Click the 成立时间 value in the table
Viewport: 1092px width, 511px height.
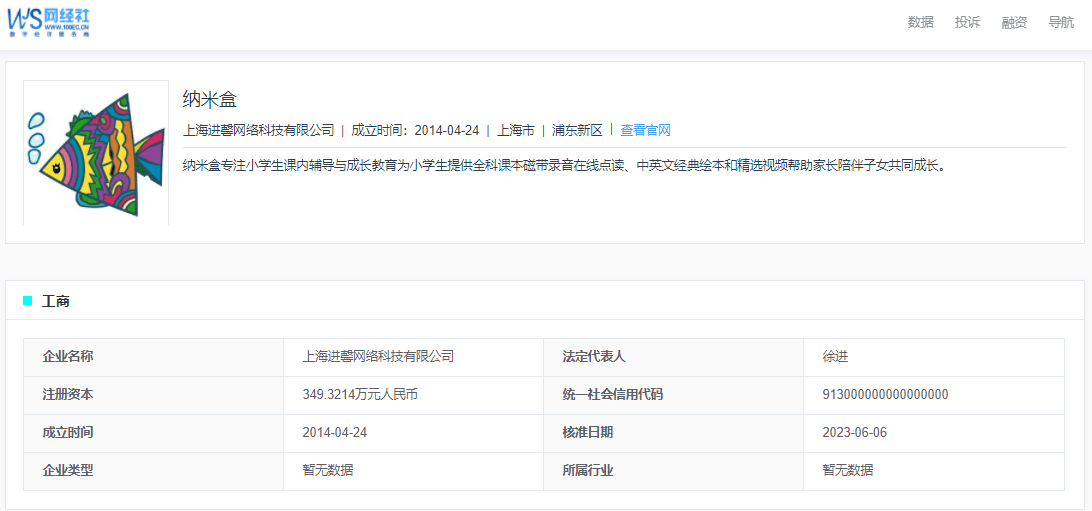point(334,433)
